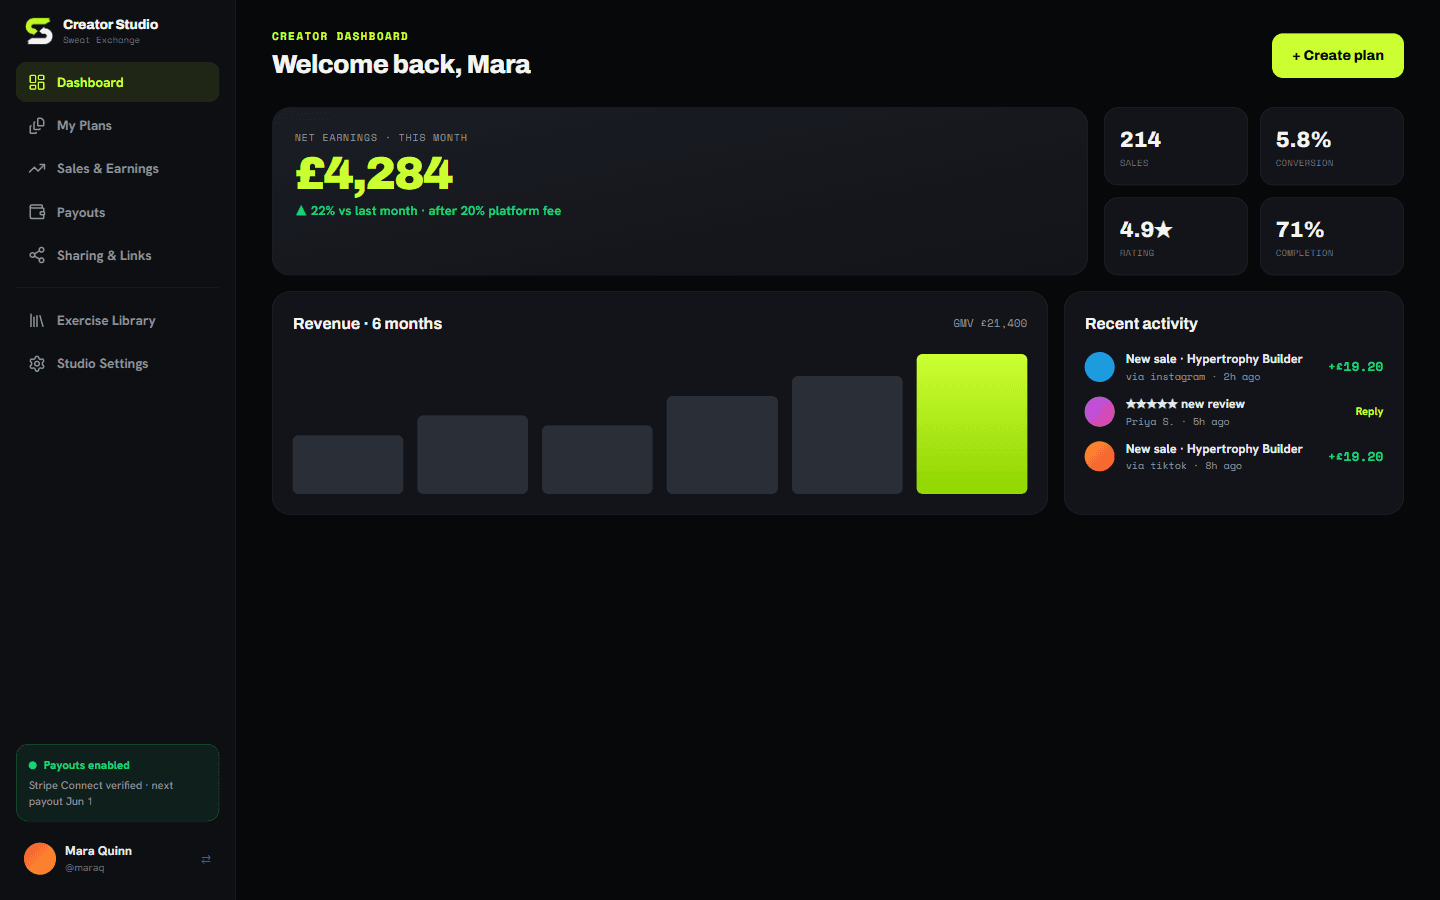The height and width of the screenshot is (900, 1440).
Task: Select the highlighted green revenue bar
Action: [972, 424]
